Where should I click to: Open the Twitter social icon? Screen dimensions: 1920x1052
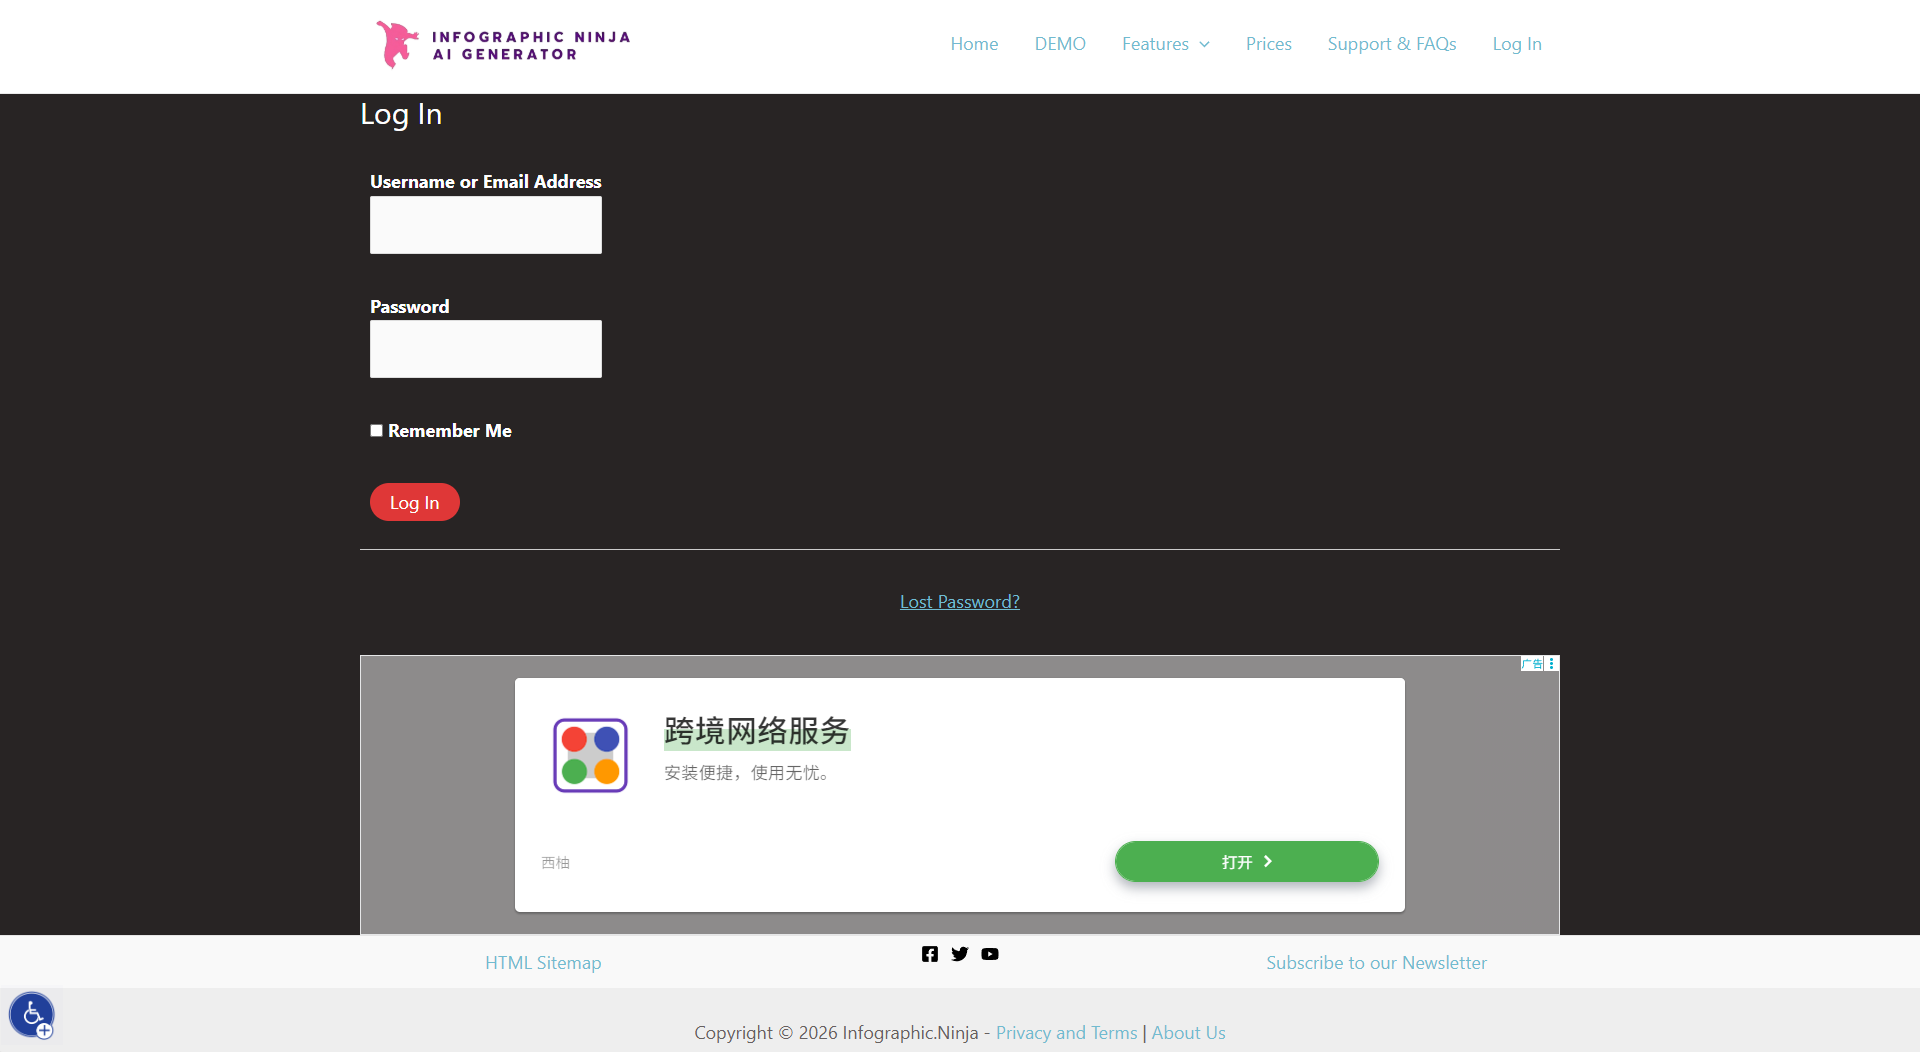tap(960, 954)
